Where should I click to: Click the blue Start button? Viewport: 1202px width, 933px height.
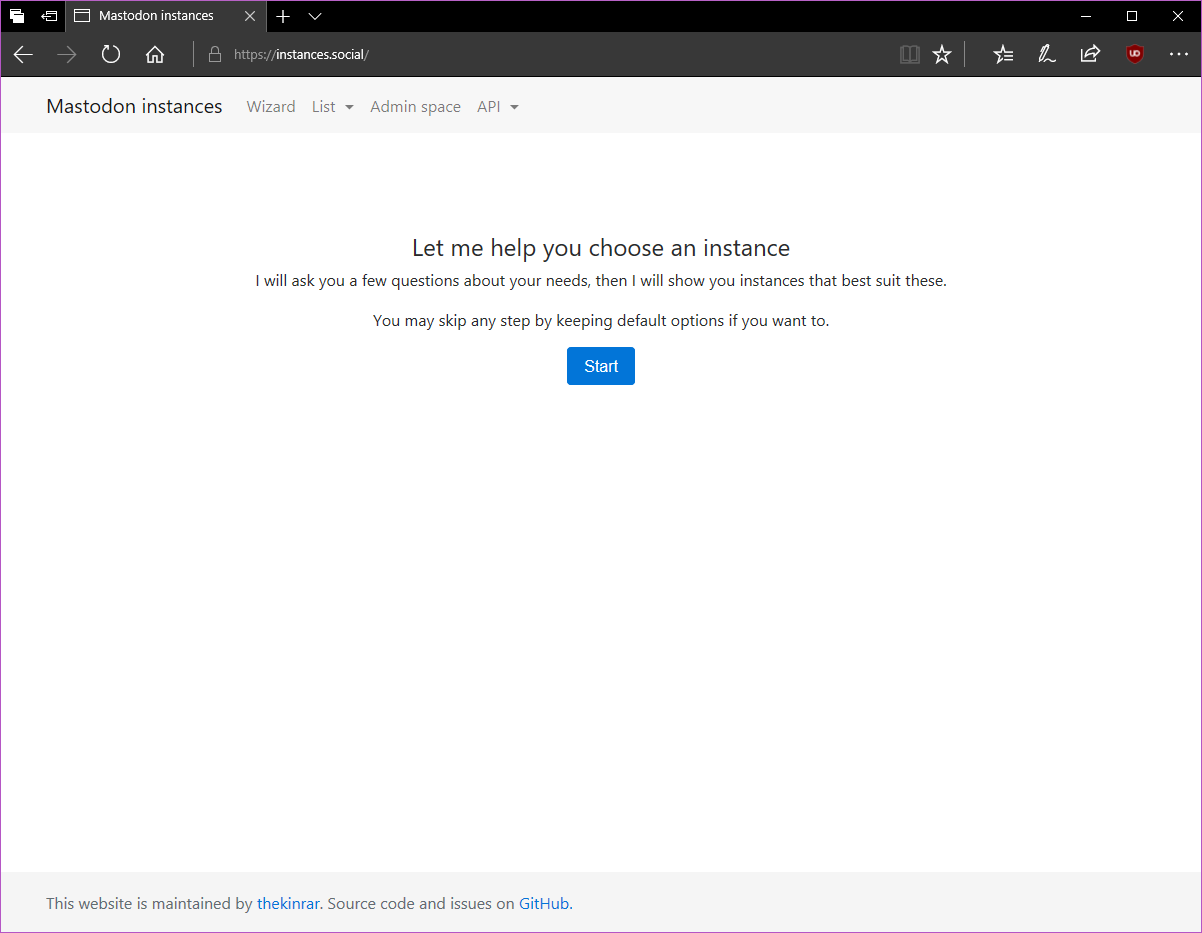pos(601,366)
